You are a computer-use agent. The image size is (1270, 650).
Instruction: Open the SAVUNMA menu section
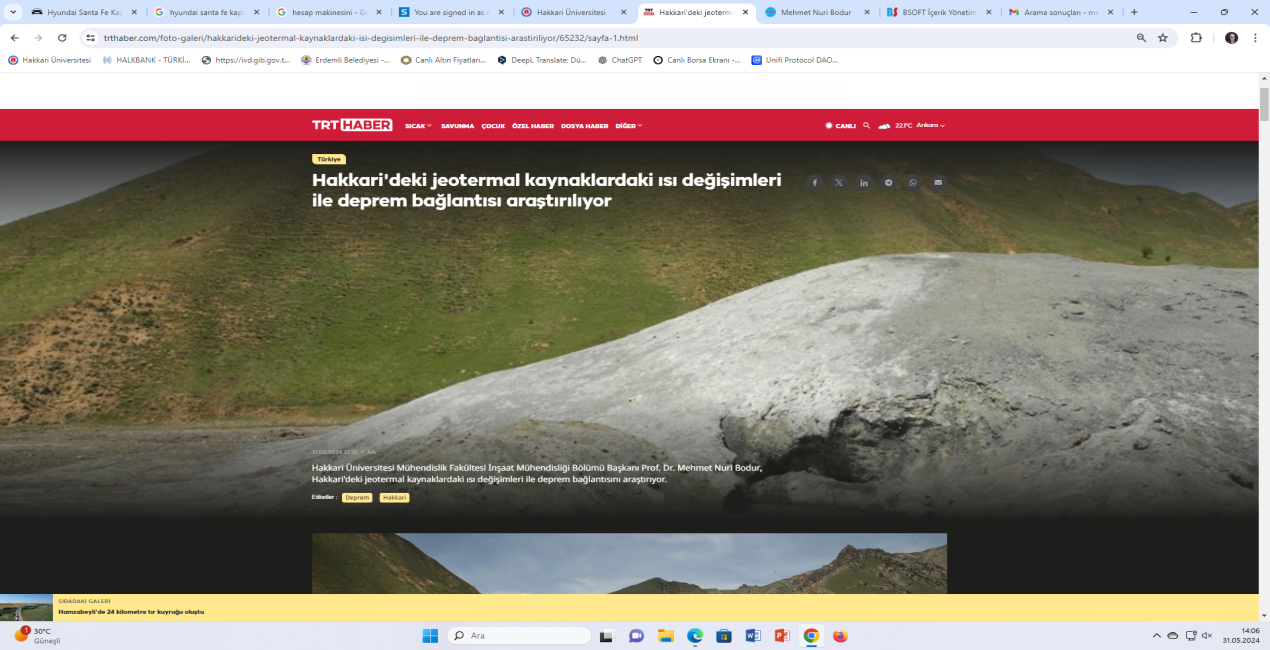pyautogui.click(x=457, y=126)
